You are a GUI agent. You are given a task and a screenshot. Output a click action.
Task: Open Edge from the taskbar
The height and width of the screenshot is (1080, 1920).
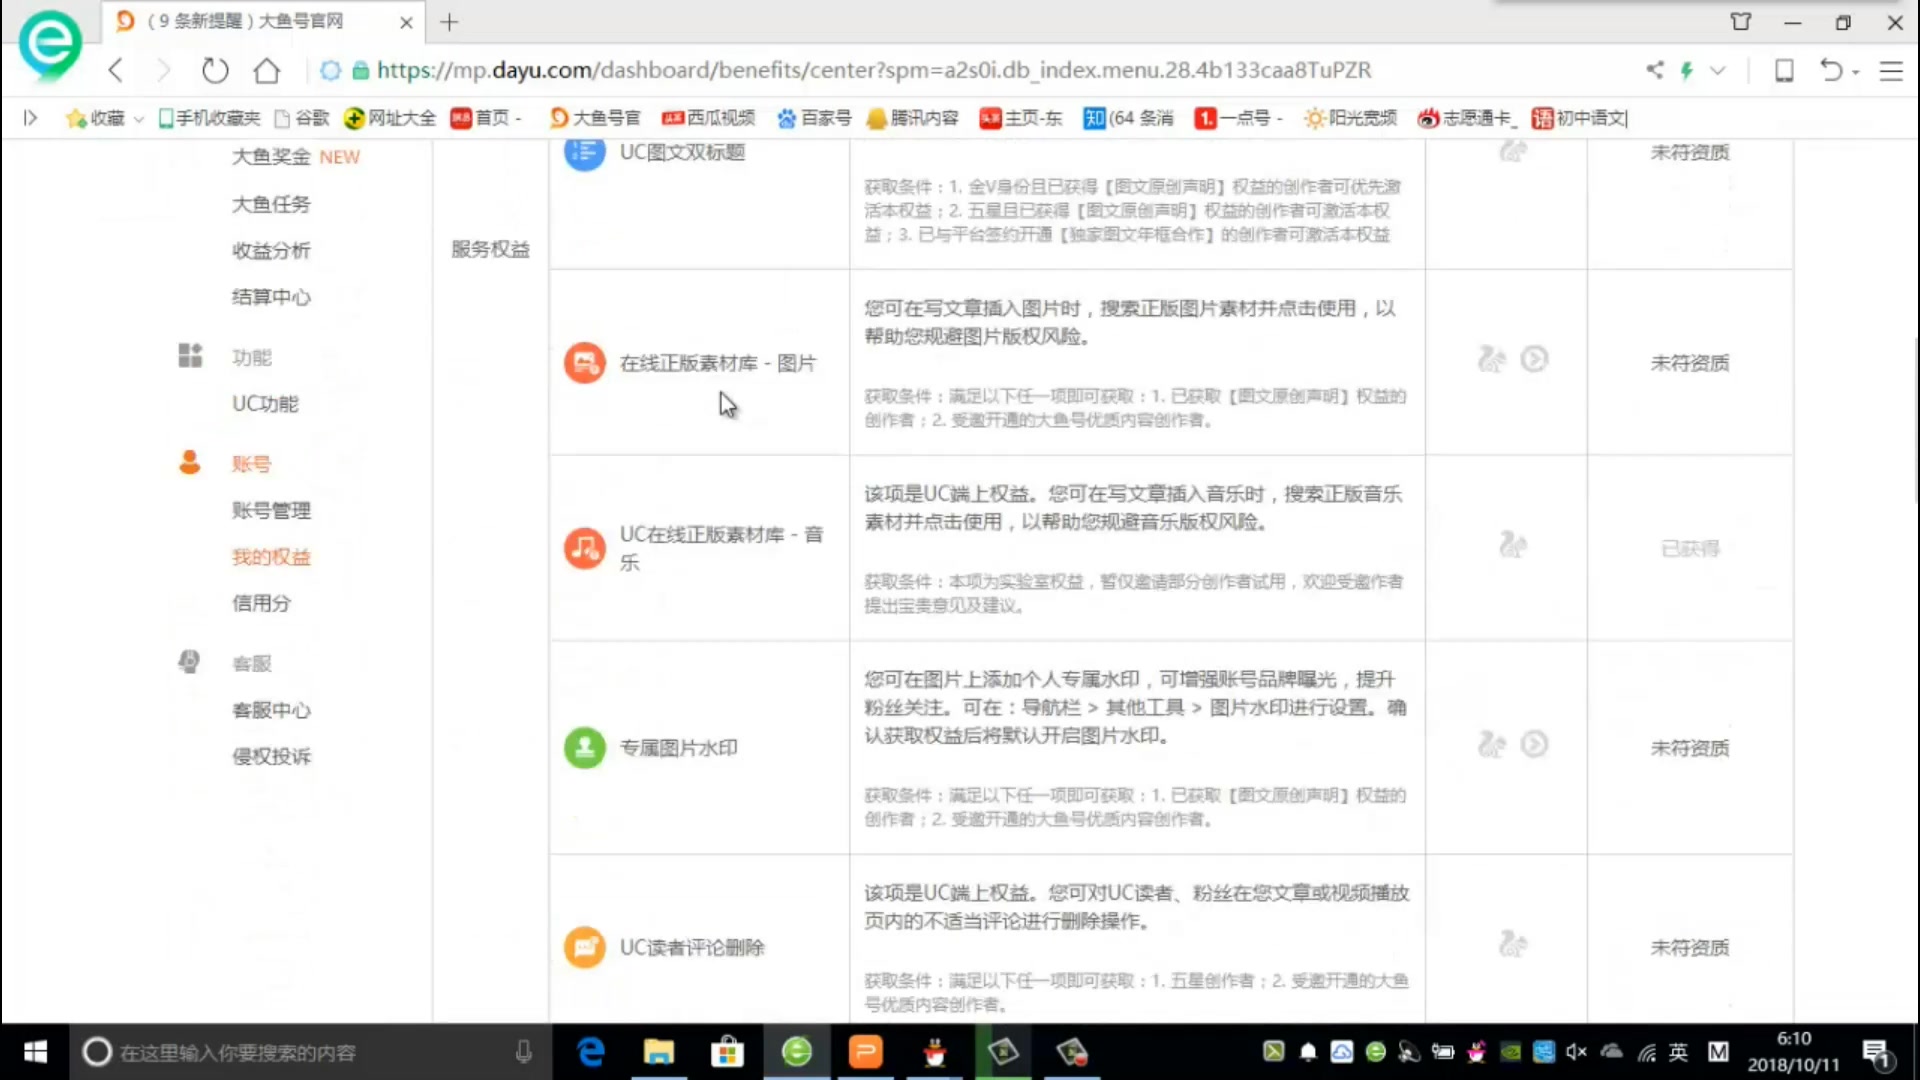591,1052
